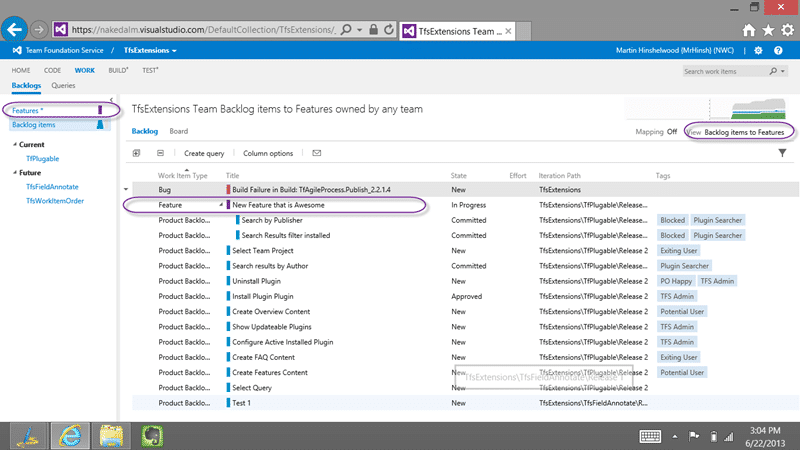Image resolution: width=800 pixels, height=450 pixels.
Task: Click Column options
Action: pos(268,153)
